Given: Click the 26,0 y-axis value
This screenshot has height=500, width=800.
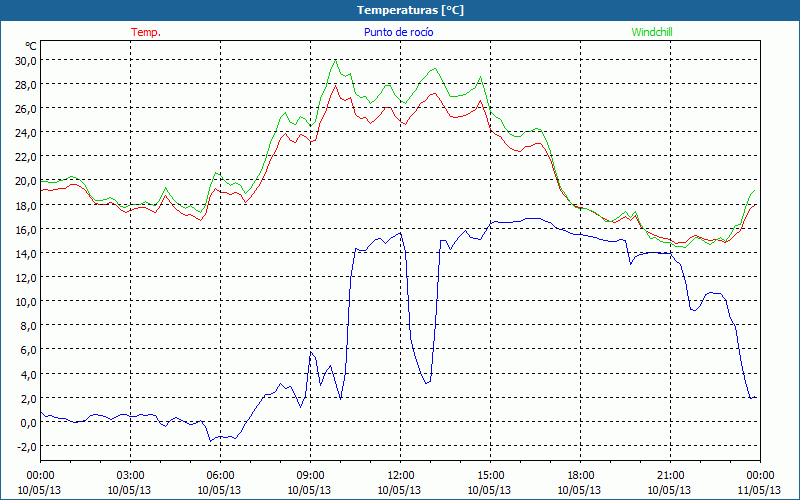Looking at the screenshot, I should click(x=26, y=109).
